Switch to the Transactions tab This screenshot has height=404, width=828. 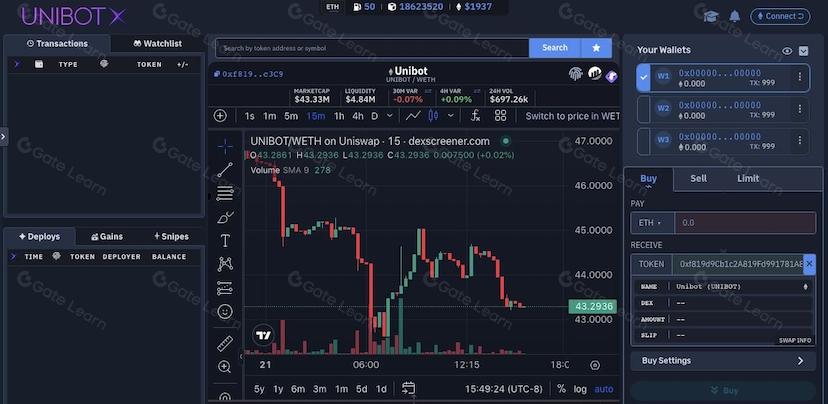(x=58, y=44)
